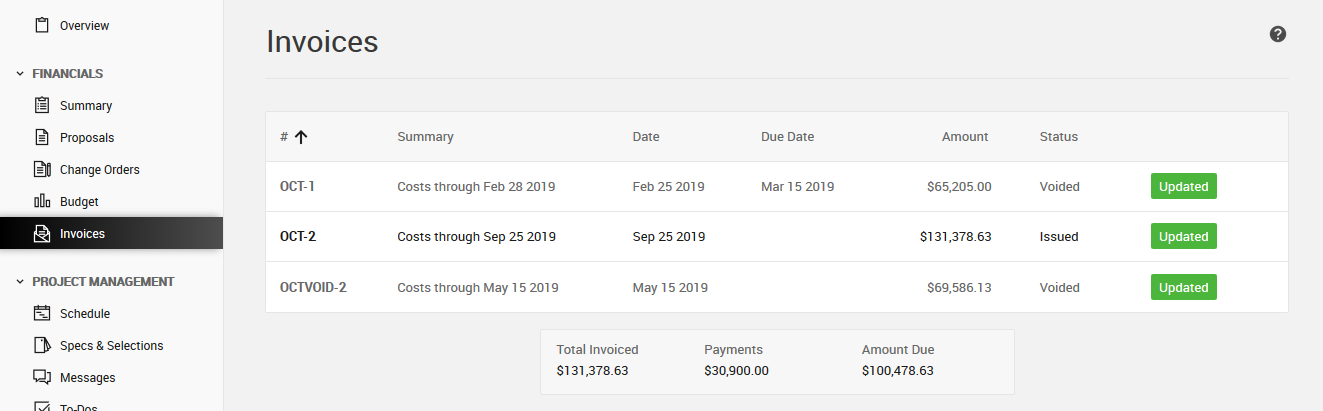Click the 'Mar 15 2019' due date
The height and width of the screenshot is (411, 1323).
click(798, 186)
